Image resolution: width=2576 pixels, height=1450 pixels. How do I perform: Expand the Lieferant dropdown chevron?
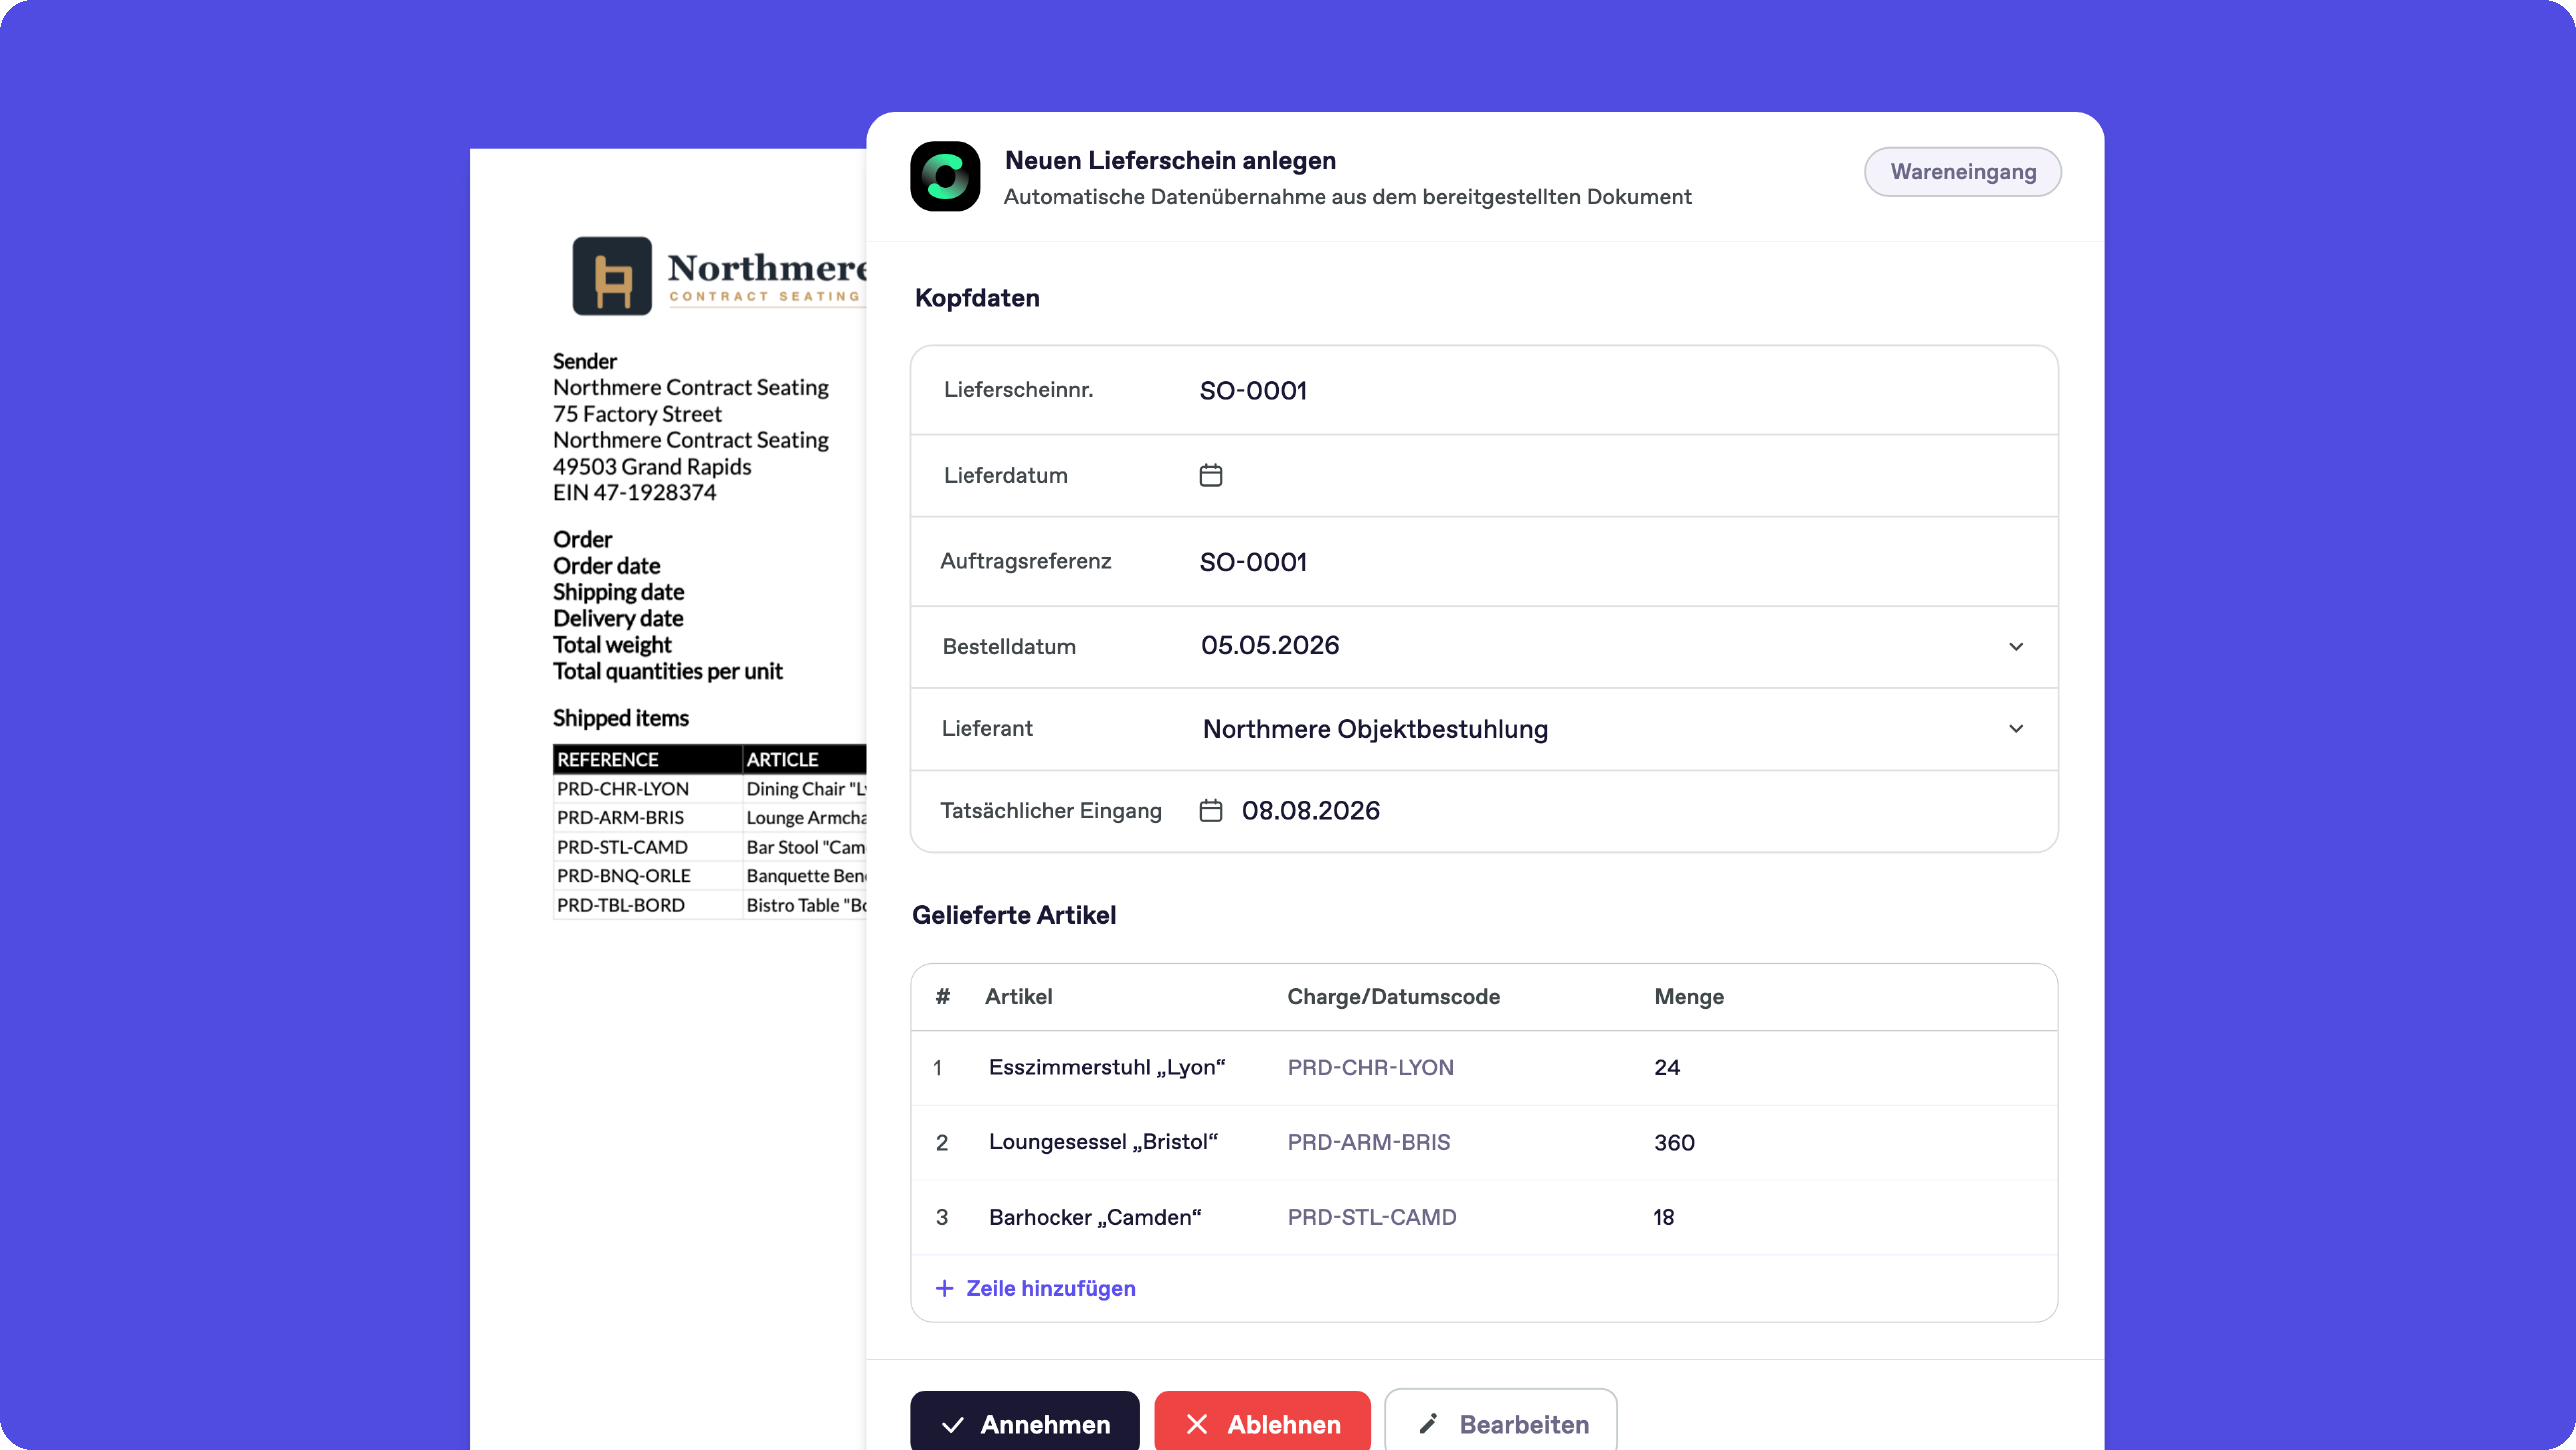pyautogui.click(x=2016, y=728)
